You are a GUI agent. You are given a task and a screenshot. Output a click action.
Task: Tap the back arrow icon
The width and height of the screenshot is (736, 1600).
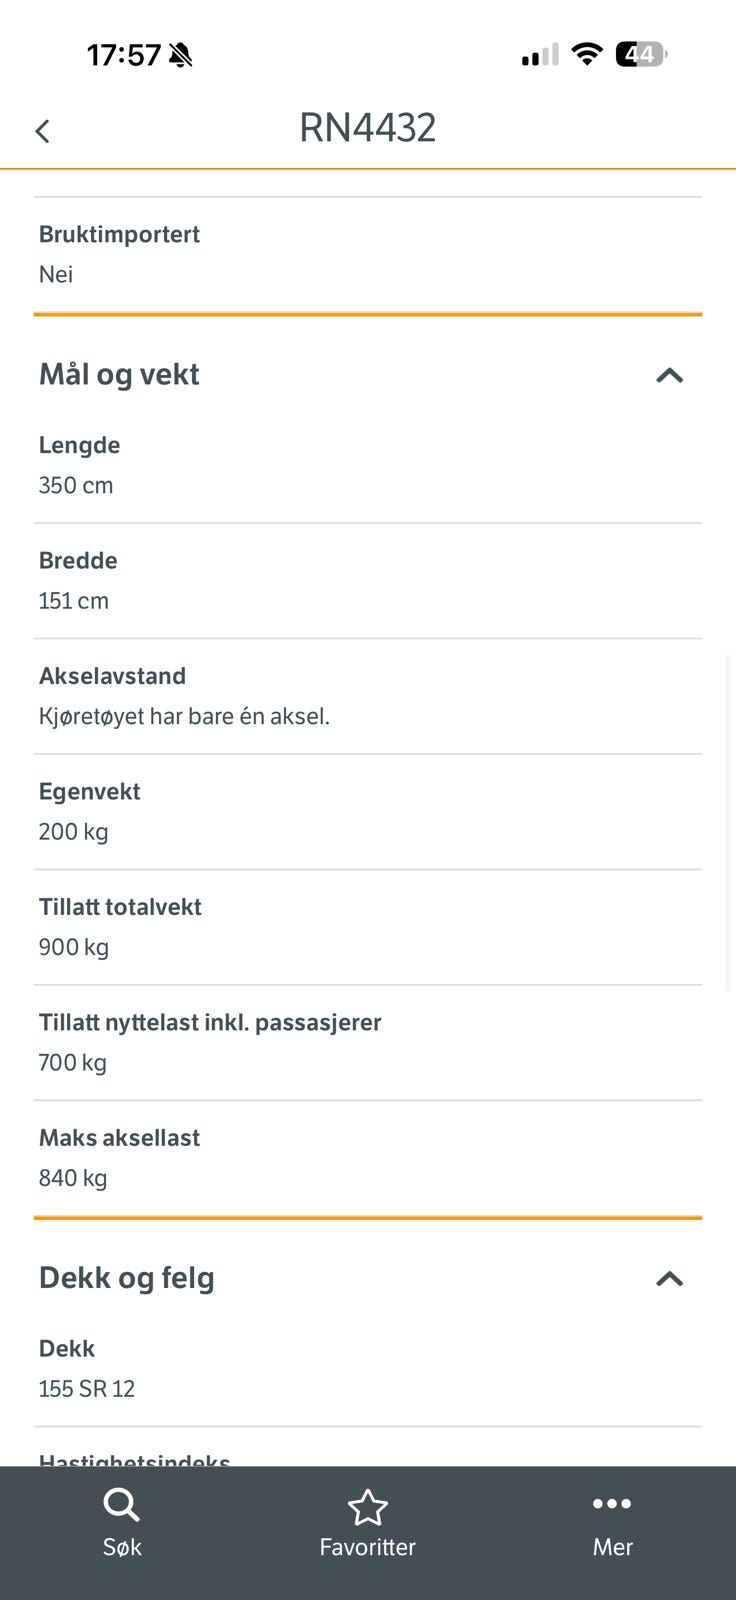(42, 131)
